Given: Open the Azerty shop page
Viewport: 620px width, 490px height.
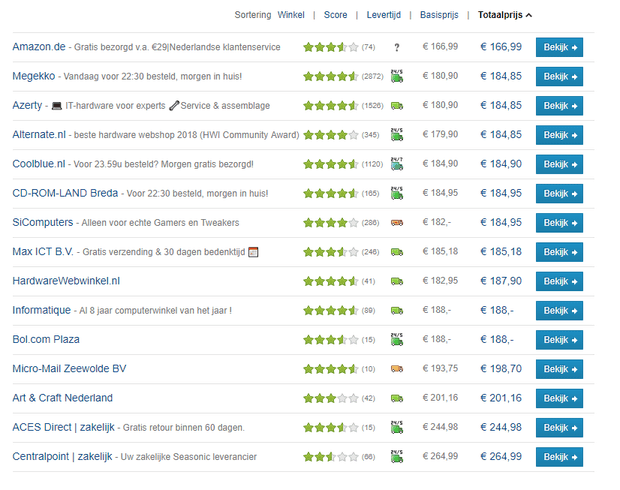Looking at the screenshot, I should [27, 105].
